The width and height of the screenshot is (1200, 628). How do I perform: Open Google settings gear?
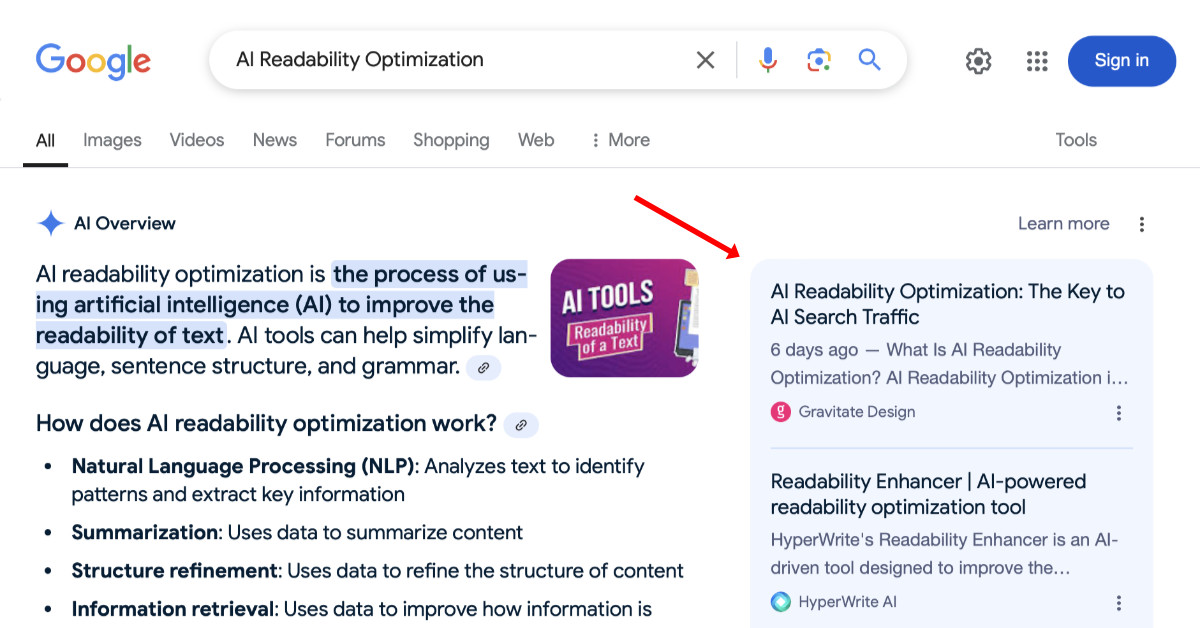978,61
